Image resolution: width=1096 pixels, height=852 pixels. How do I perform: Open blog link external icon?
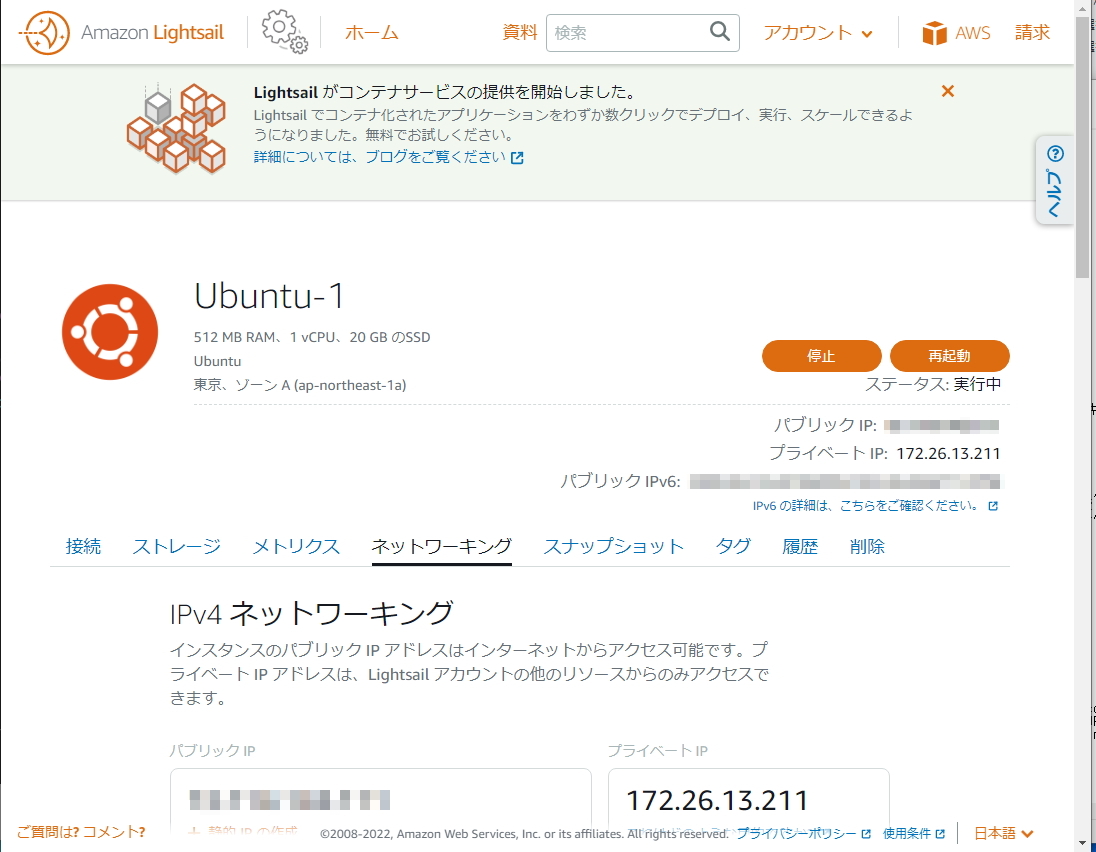click(x=517, y=157)
